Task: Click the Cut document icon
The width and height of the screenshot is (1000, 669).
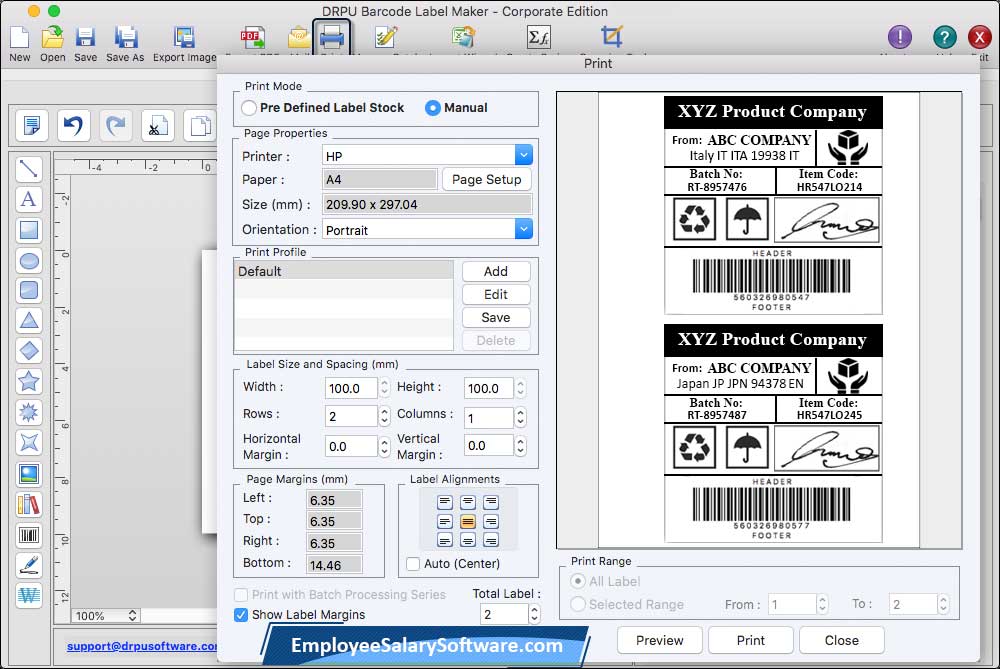Action: point(158,125)
